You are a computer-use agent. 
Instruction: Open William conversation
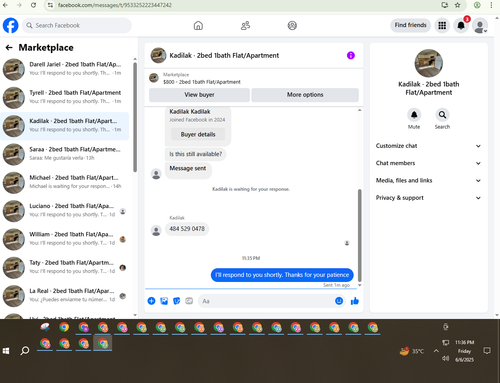click(65, 239)
